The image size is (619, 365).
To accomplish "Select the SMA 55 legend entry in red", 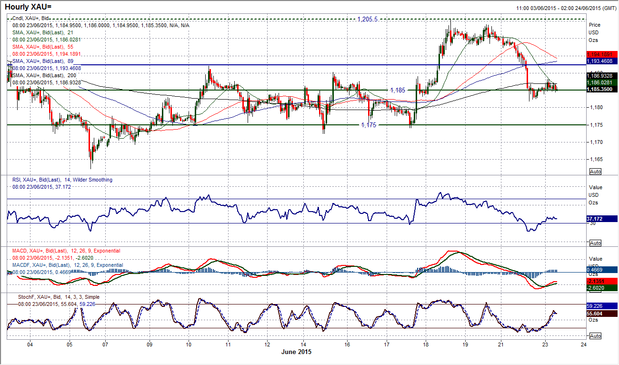I will (x=43, y=47).
